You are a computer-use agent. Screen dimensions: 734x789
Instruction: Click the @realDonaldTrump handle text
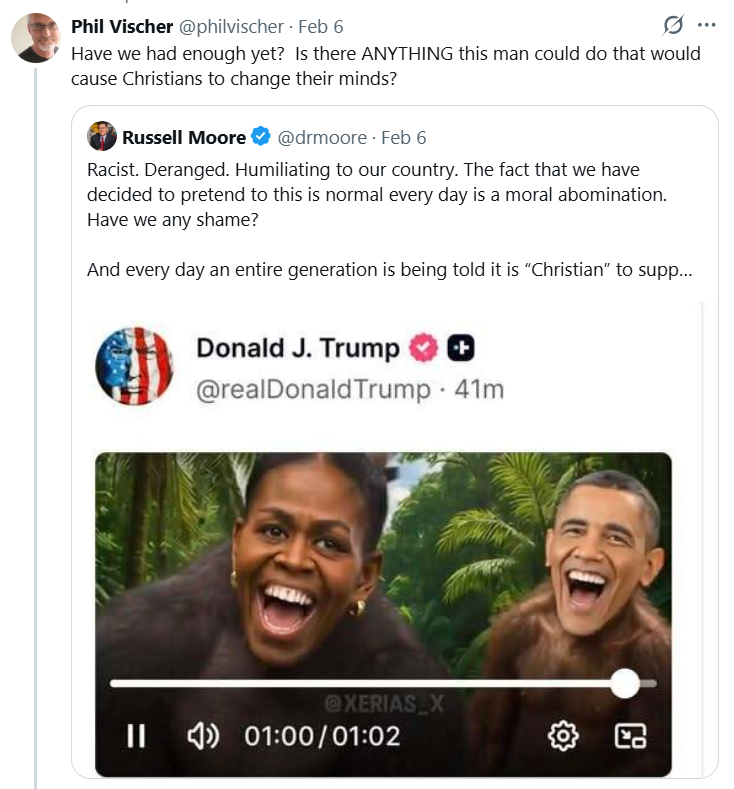pos(313,387)
